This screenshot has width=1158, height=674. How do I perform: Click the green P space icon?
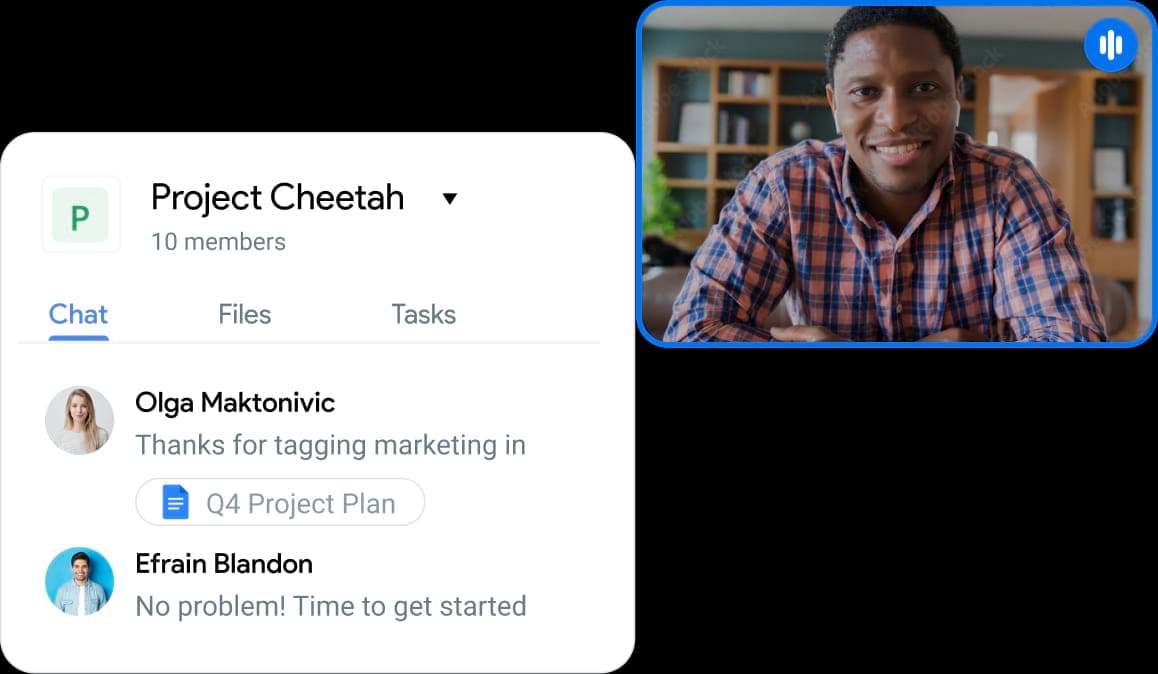coord(80,215)
